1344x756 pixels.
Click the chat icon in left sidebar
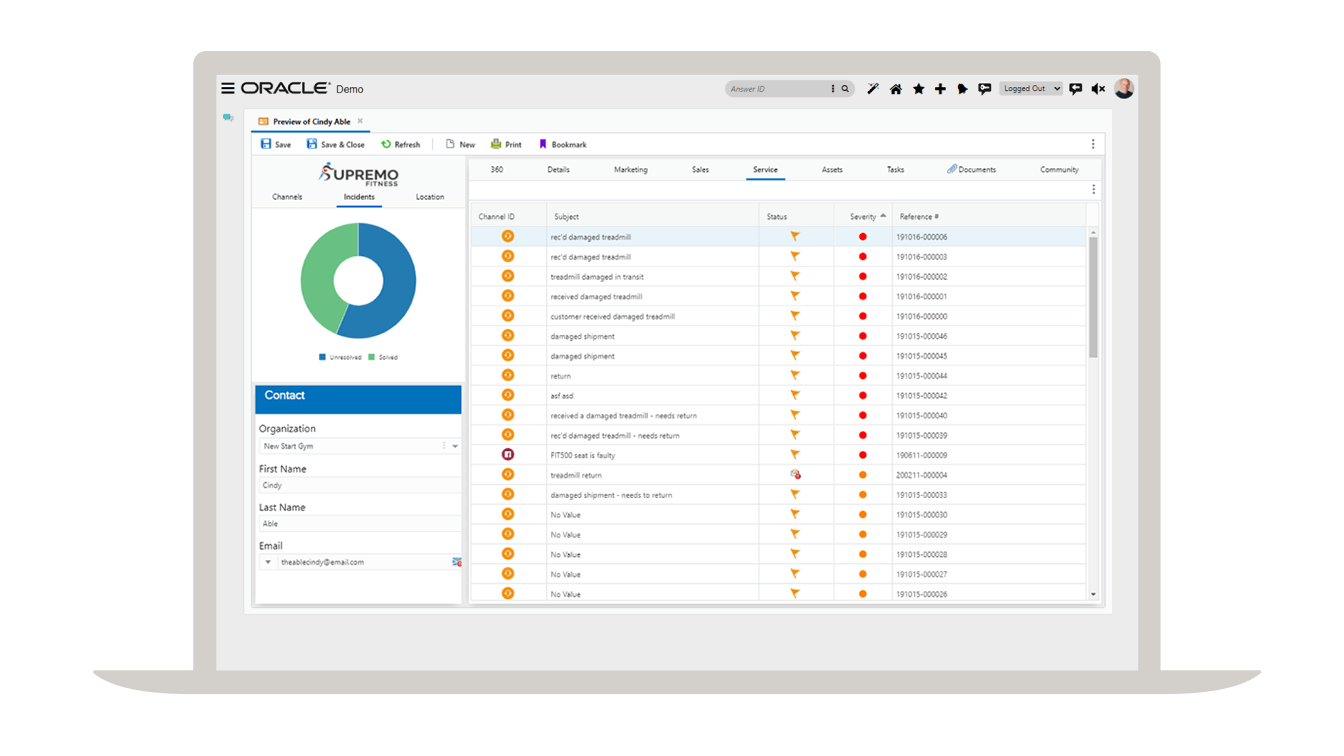pyautogui.click(x=229, y=118)
